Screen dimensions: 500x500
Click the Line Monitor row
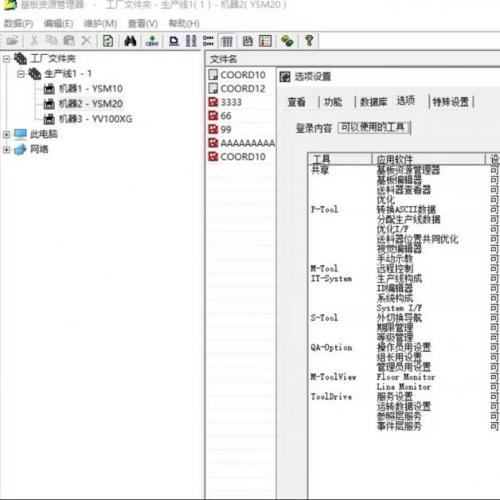tap(404, 387)
